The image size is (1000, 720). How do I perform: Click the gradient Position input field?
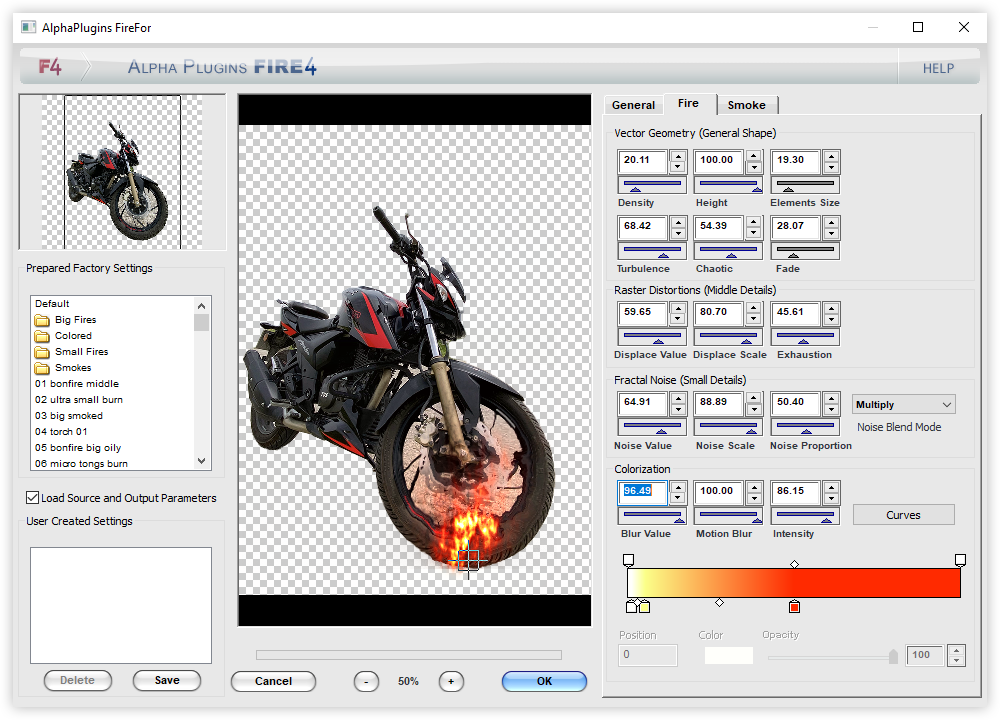click(647, 655)
